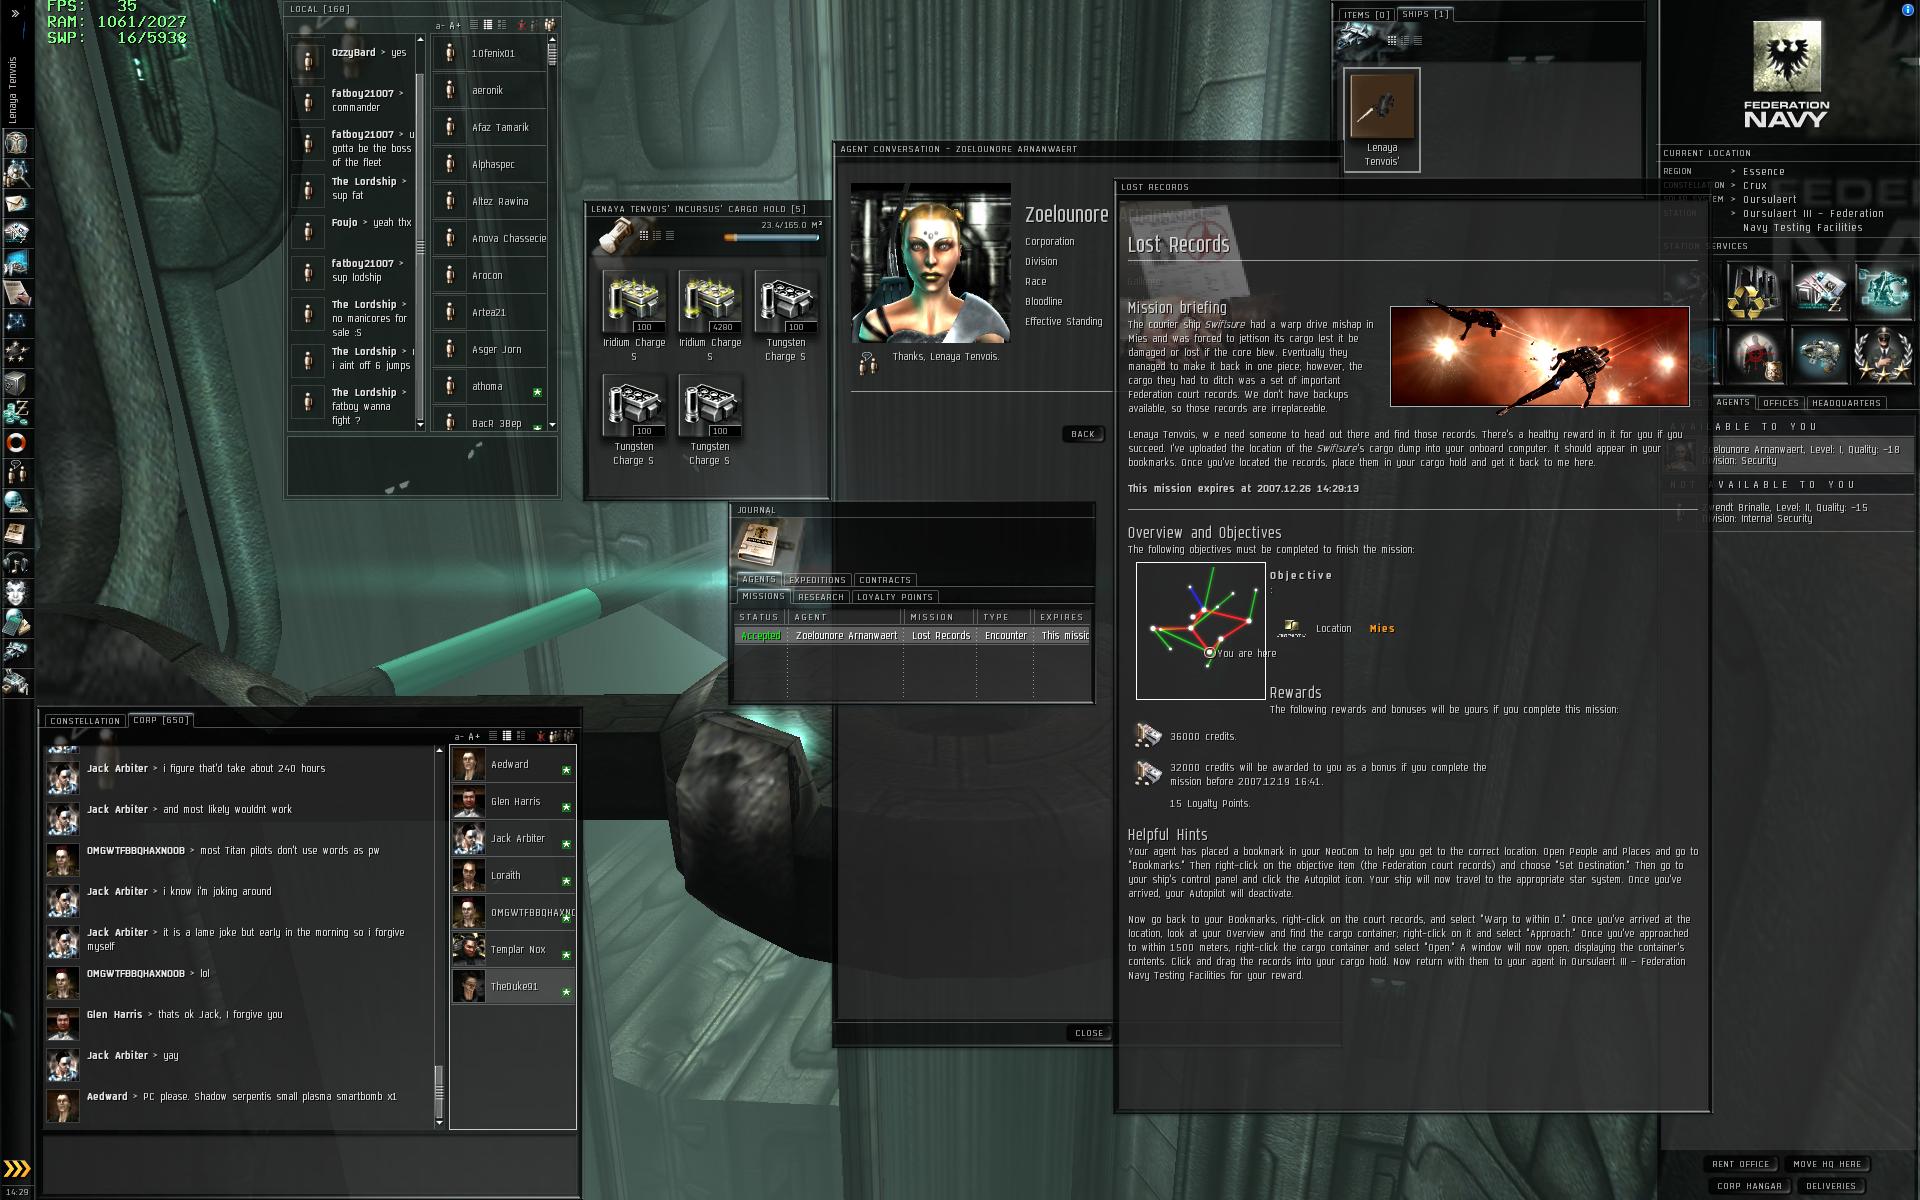Switch to the Loyalty Points tab
Viewport: 1920px width, 1200px height.
click(x=894, y=597)
